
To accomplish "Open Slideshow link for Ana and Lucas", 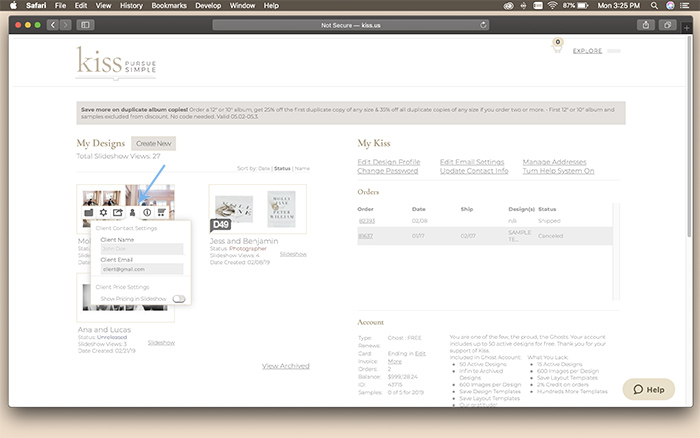I will coord(161,342).
